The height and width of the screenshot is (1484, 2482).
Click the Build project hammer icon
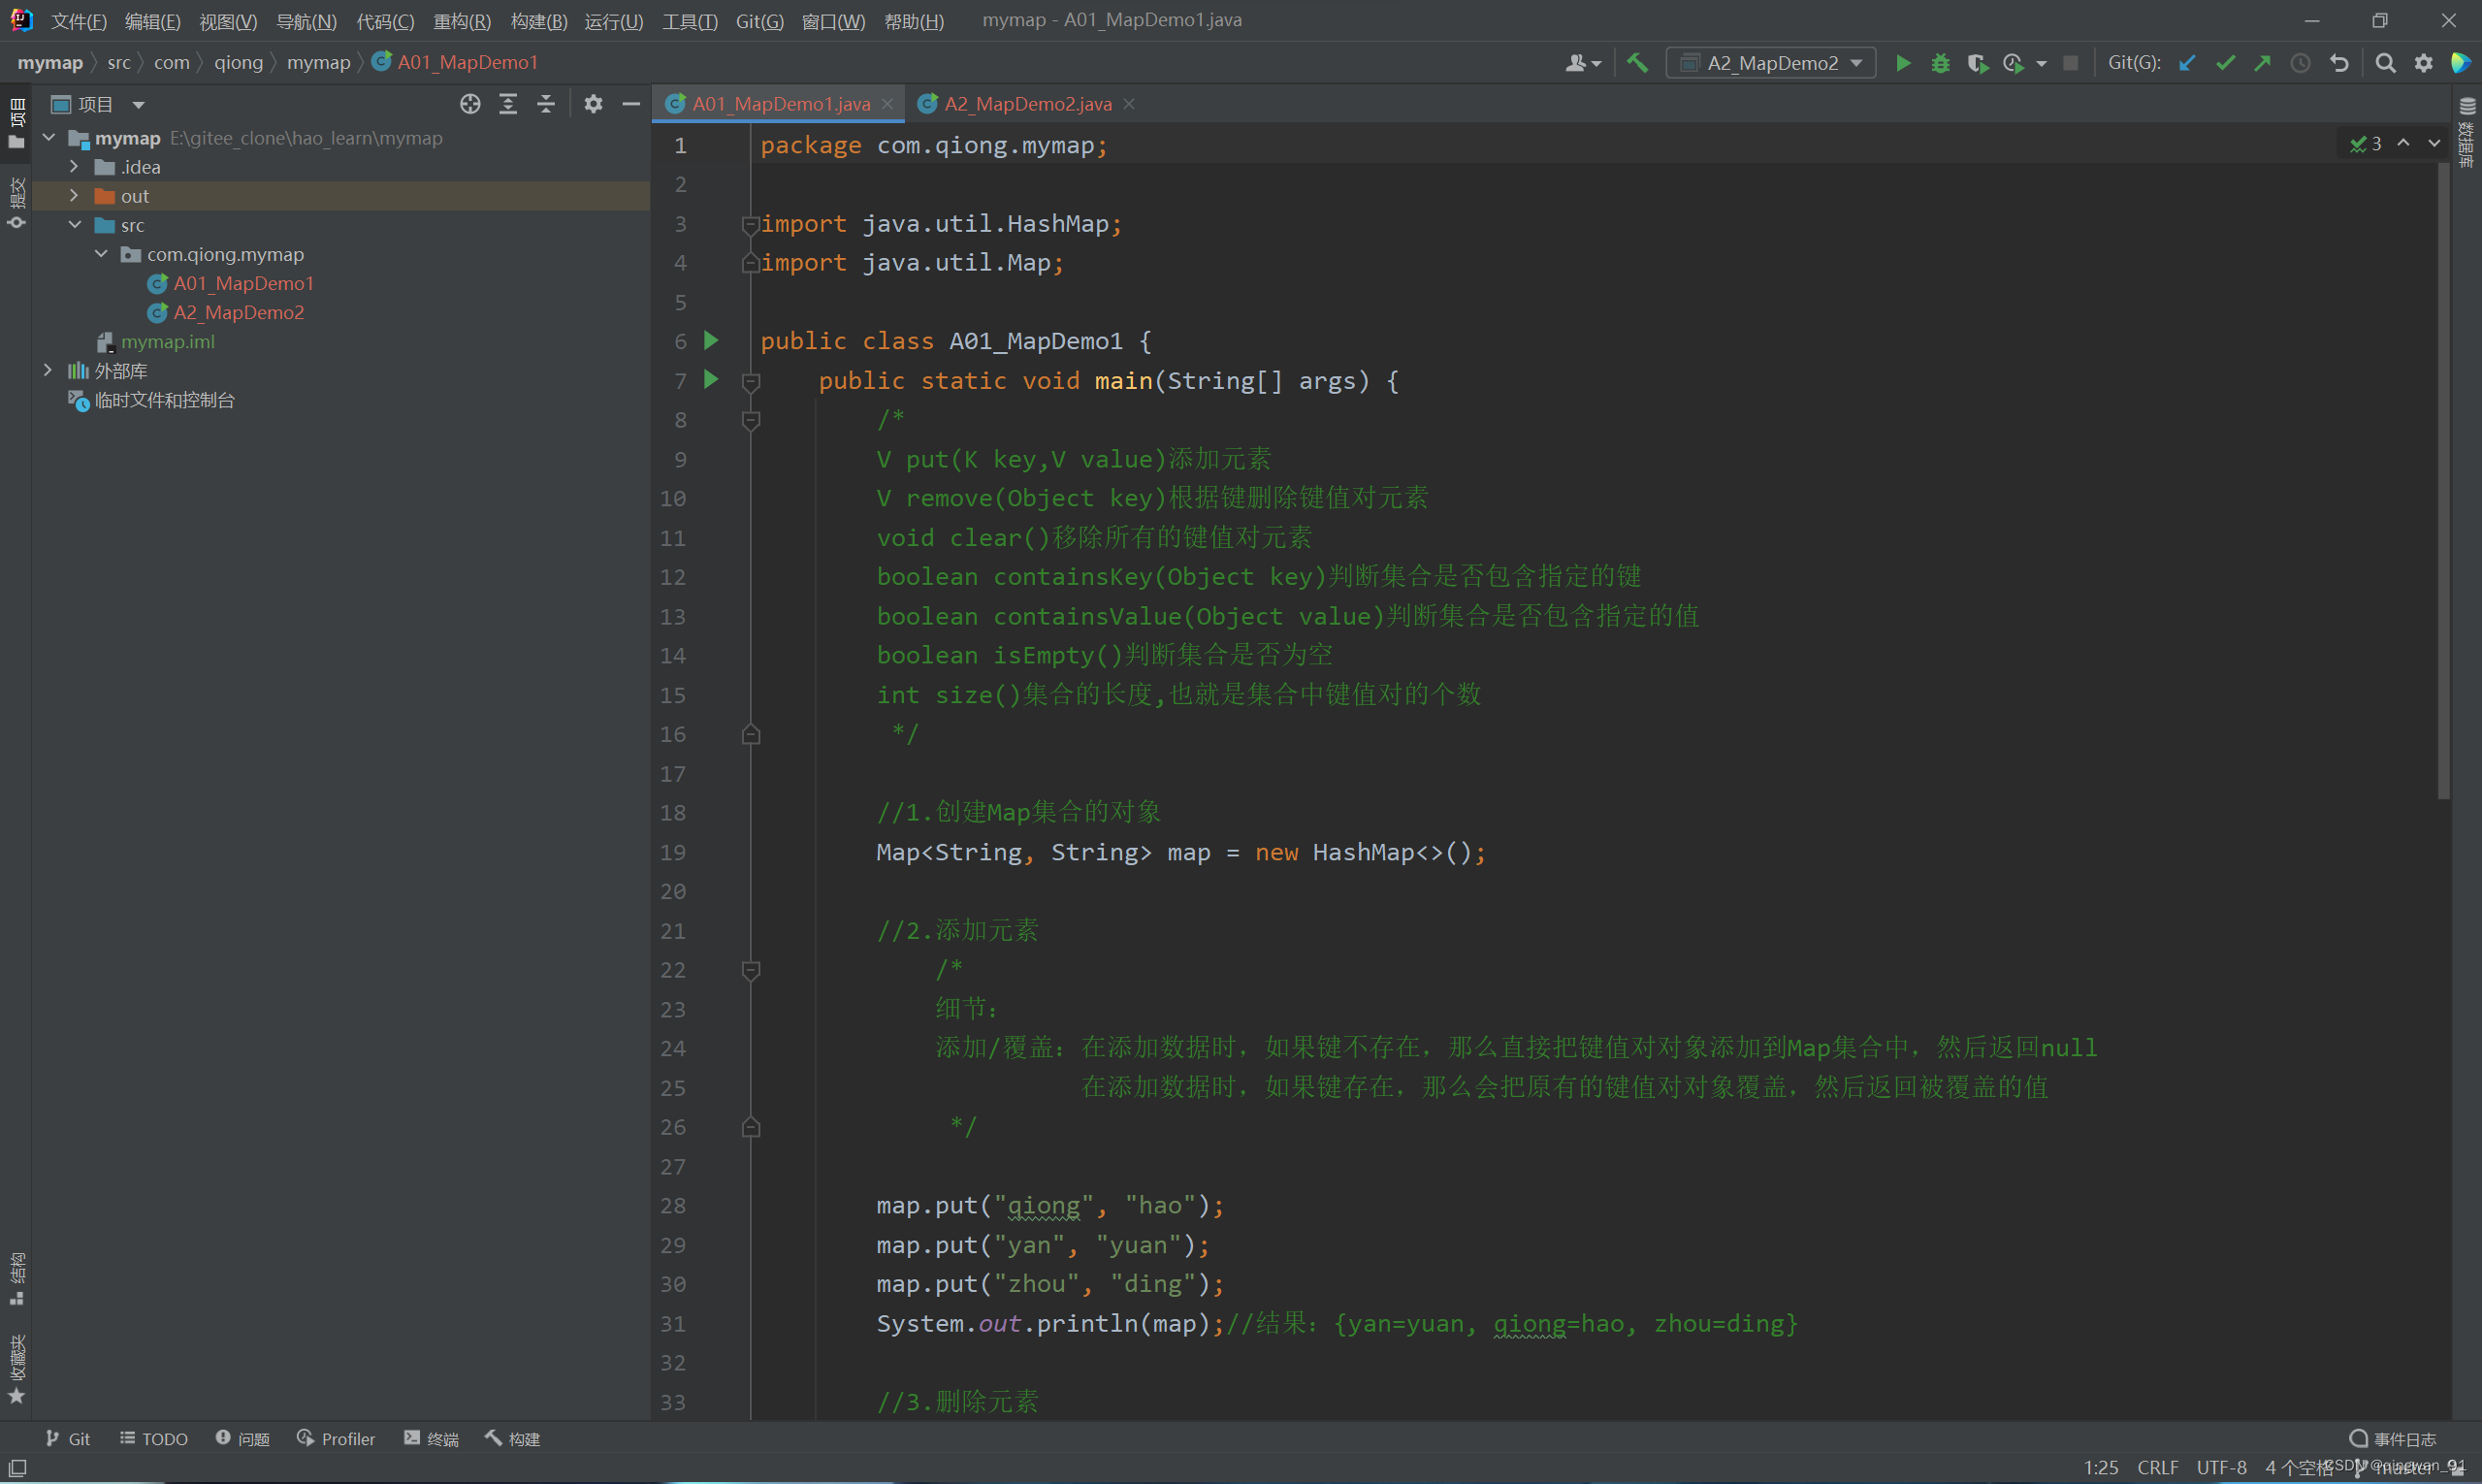click(1637, 63)
